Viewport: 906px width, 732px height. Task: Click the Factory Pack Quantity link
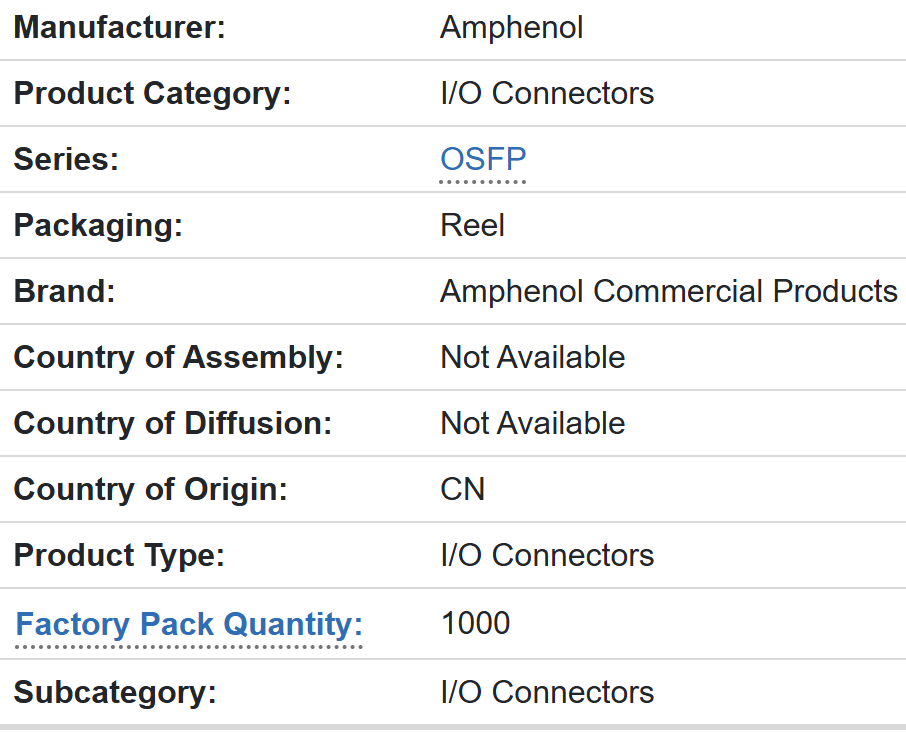click(189, 625)
